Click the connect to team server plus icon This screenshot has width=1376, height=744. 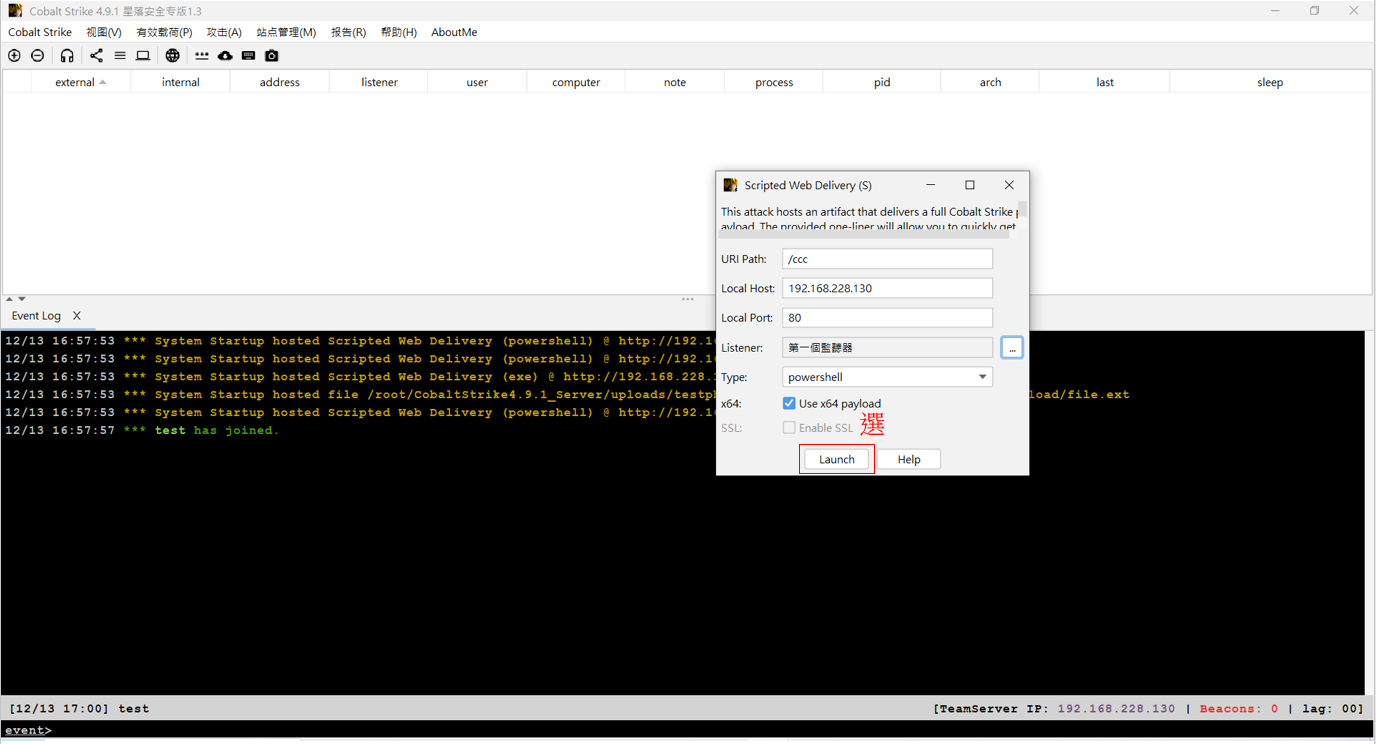click(14, 56)
